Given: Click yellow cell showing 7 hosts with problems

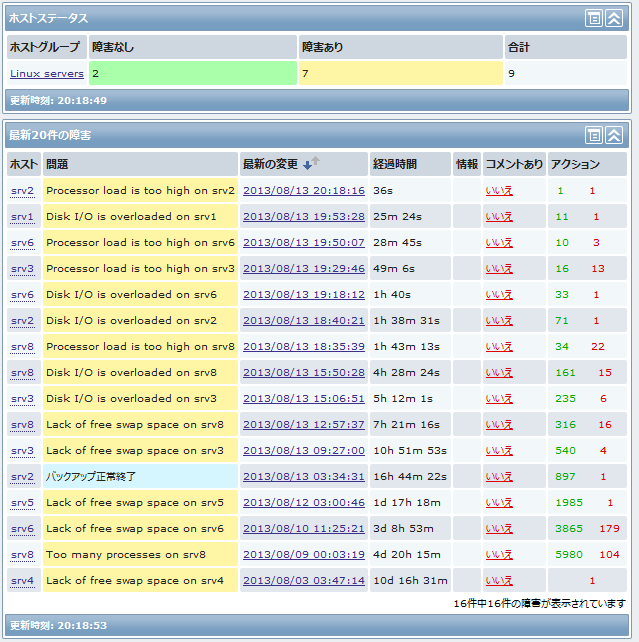Looking at the screenshot, I should point(401,73).
